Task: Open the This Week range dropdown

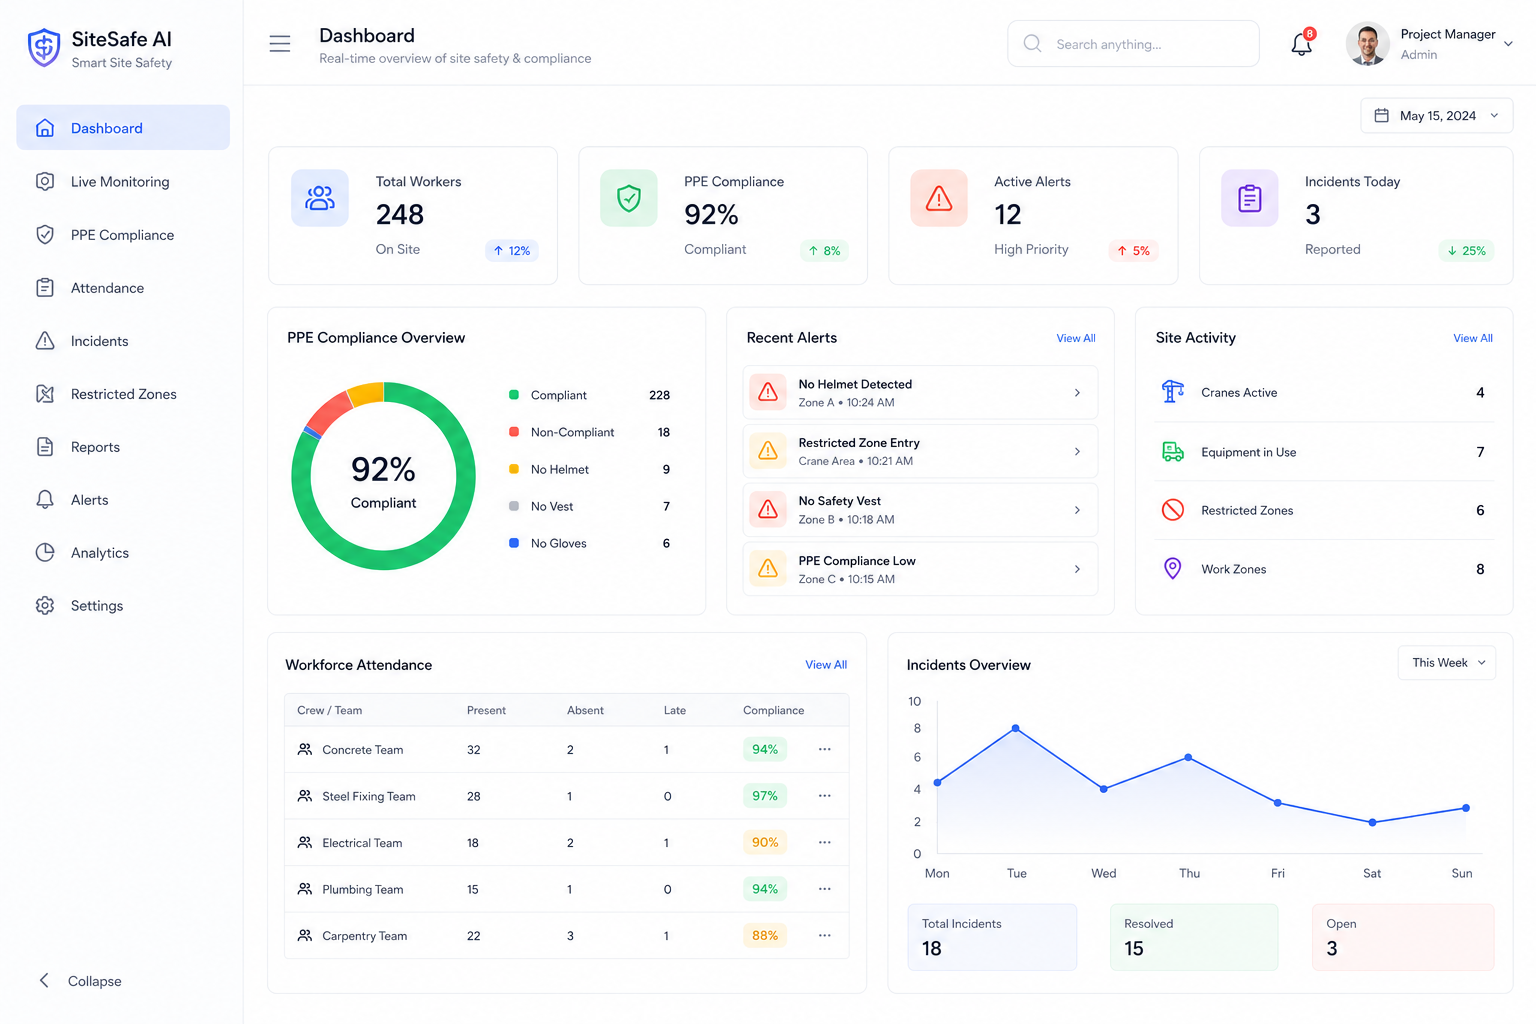Action: pyautogui.click(x=1447, y=663)
